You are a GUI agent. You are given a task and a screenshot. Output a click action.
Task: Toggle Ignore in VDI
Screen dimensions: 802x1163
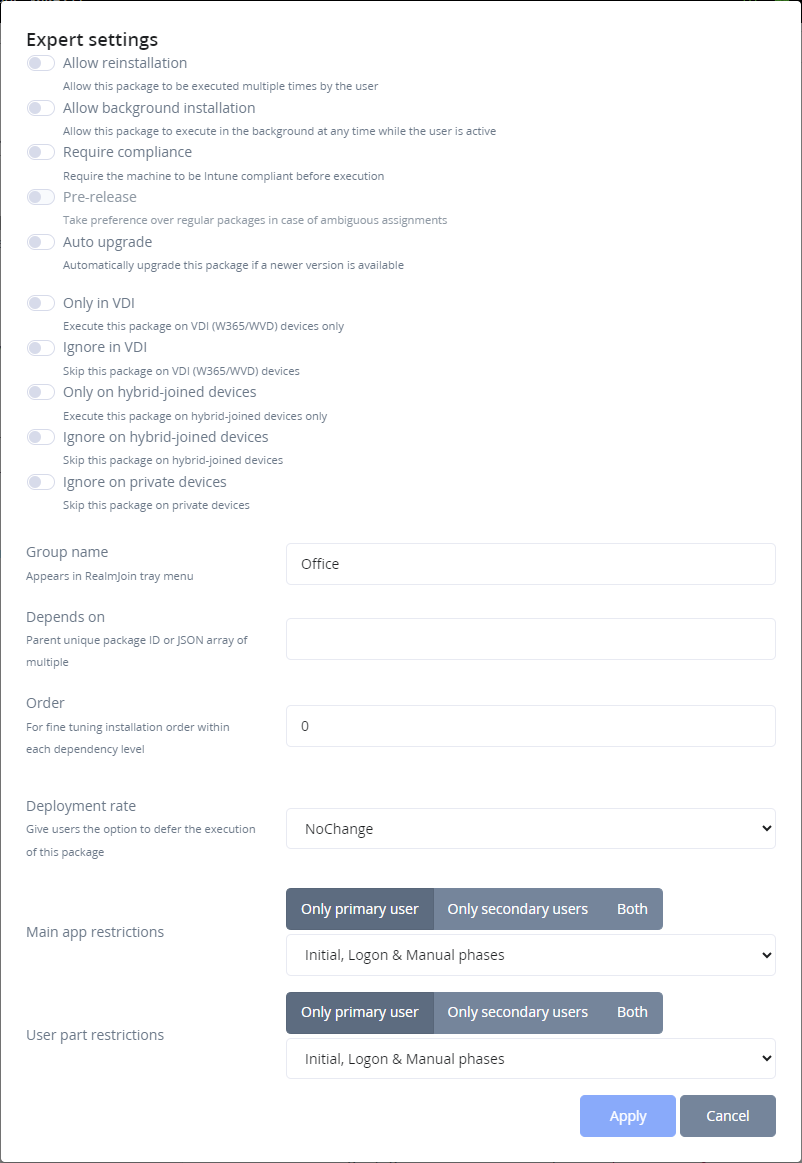click(41, 347)
